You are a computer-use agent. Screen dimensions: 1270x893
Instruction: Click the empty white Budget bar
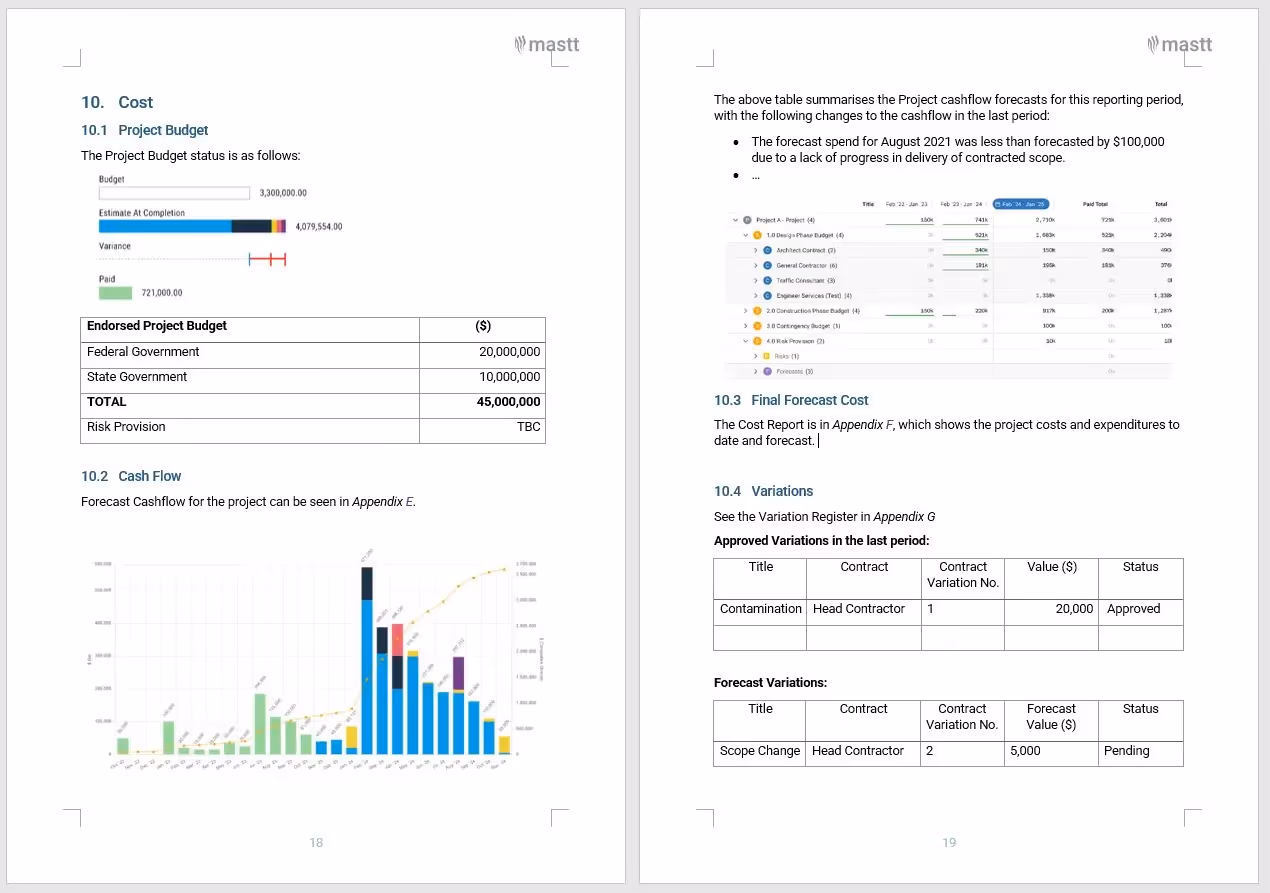(x=174, y=193)
